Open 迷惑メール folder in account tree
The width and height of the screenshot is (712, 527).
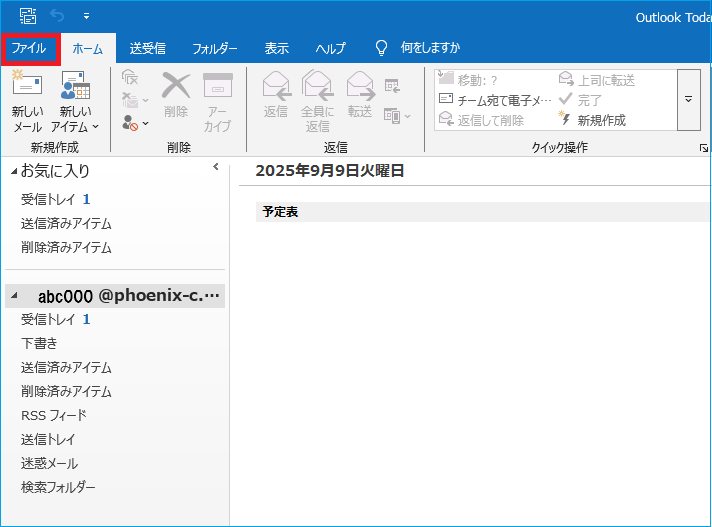click(x=49, y=463)
